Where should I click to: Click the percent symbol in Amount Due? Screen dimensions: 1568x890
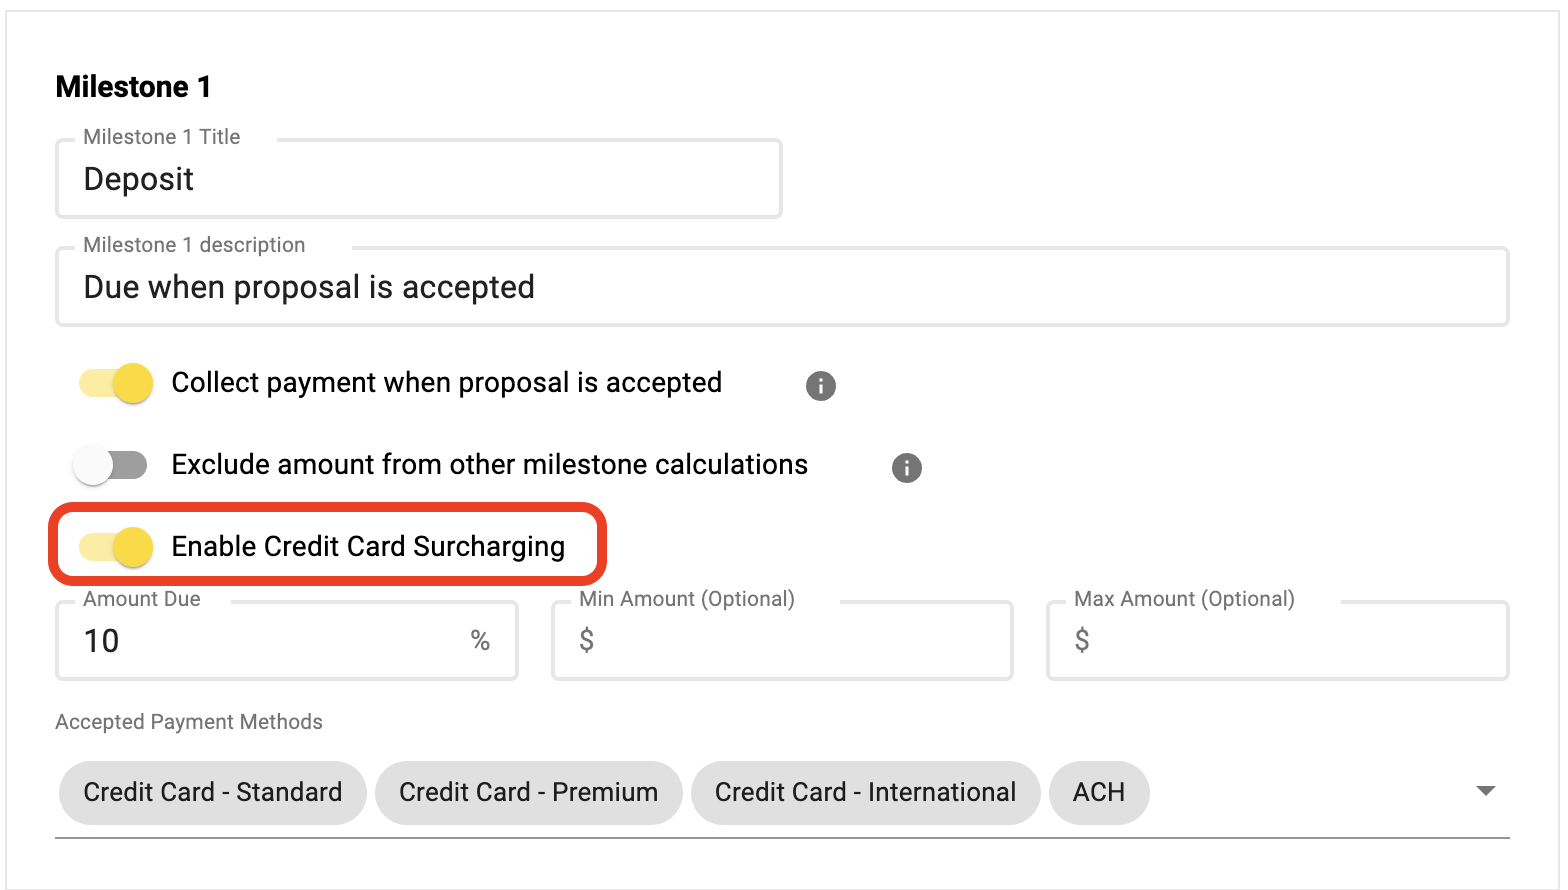click(x=480, y=640)
